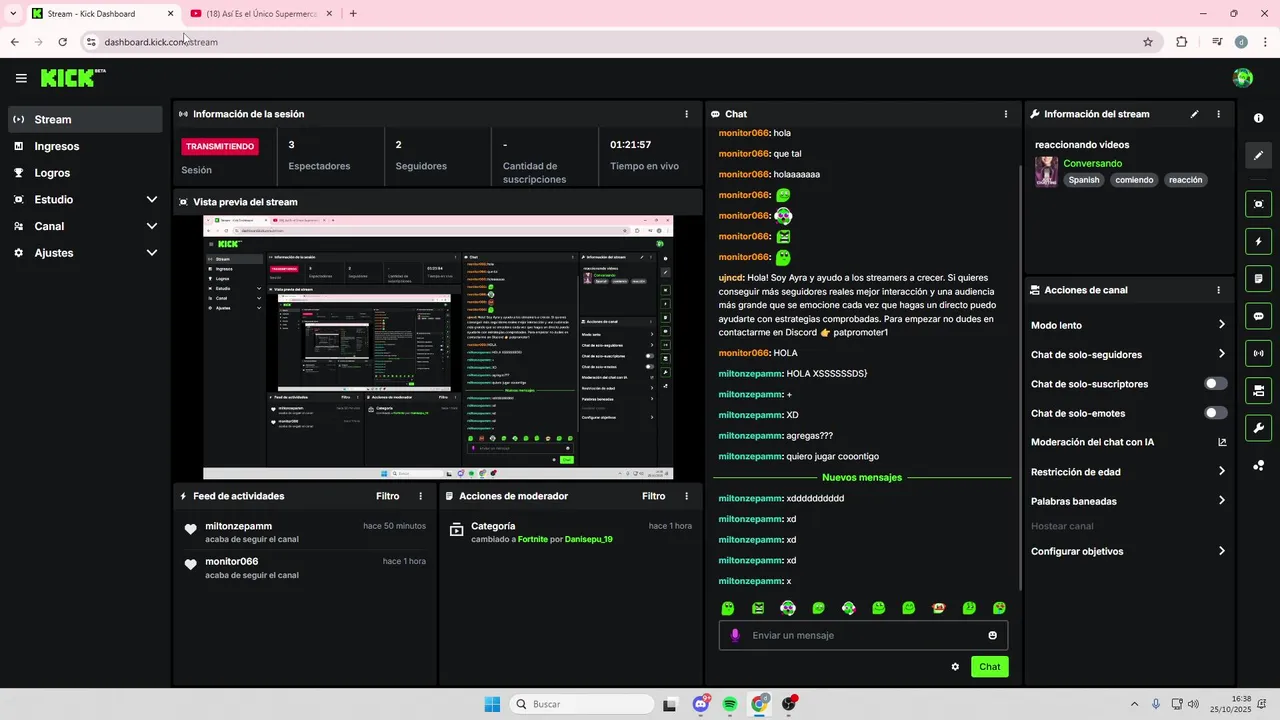Toggle Chat de solo-suscriptores switch

click(1216, 384)
